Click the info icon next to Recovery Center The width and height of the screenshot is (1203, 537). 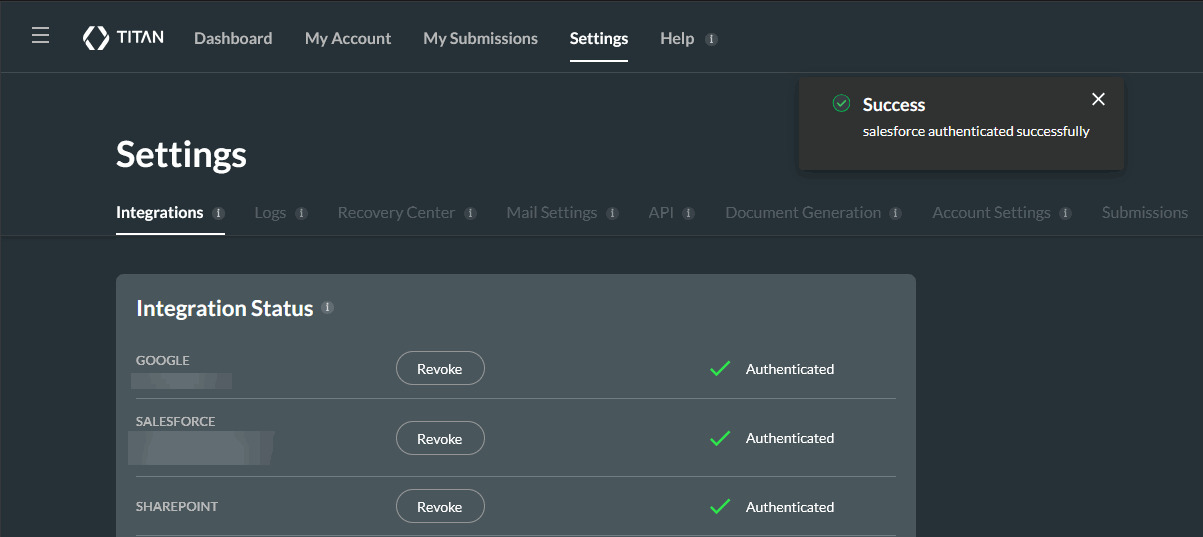[470, 213]
